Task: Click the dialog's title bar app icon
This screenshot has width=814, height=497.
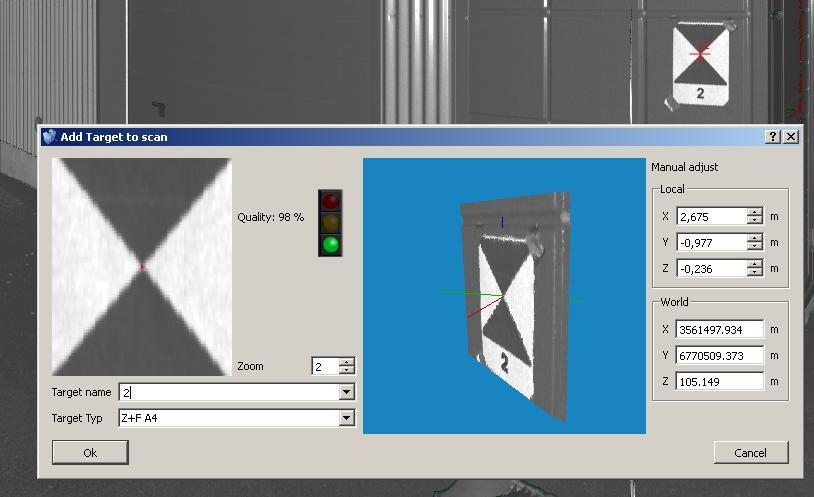Action: click(x=49, y=137)
